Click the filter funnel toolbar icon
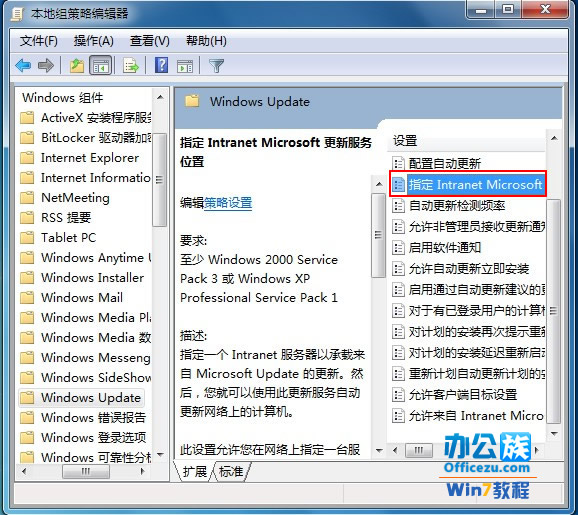 tap(216, 66)
